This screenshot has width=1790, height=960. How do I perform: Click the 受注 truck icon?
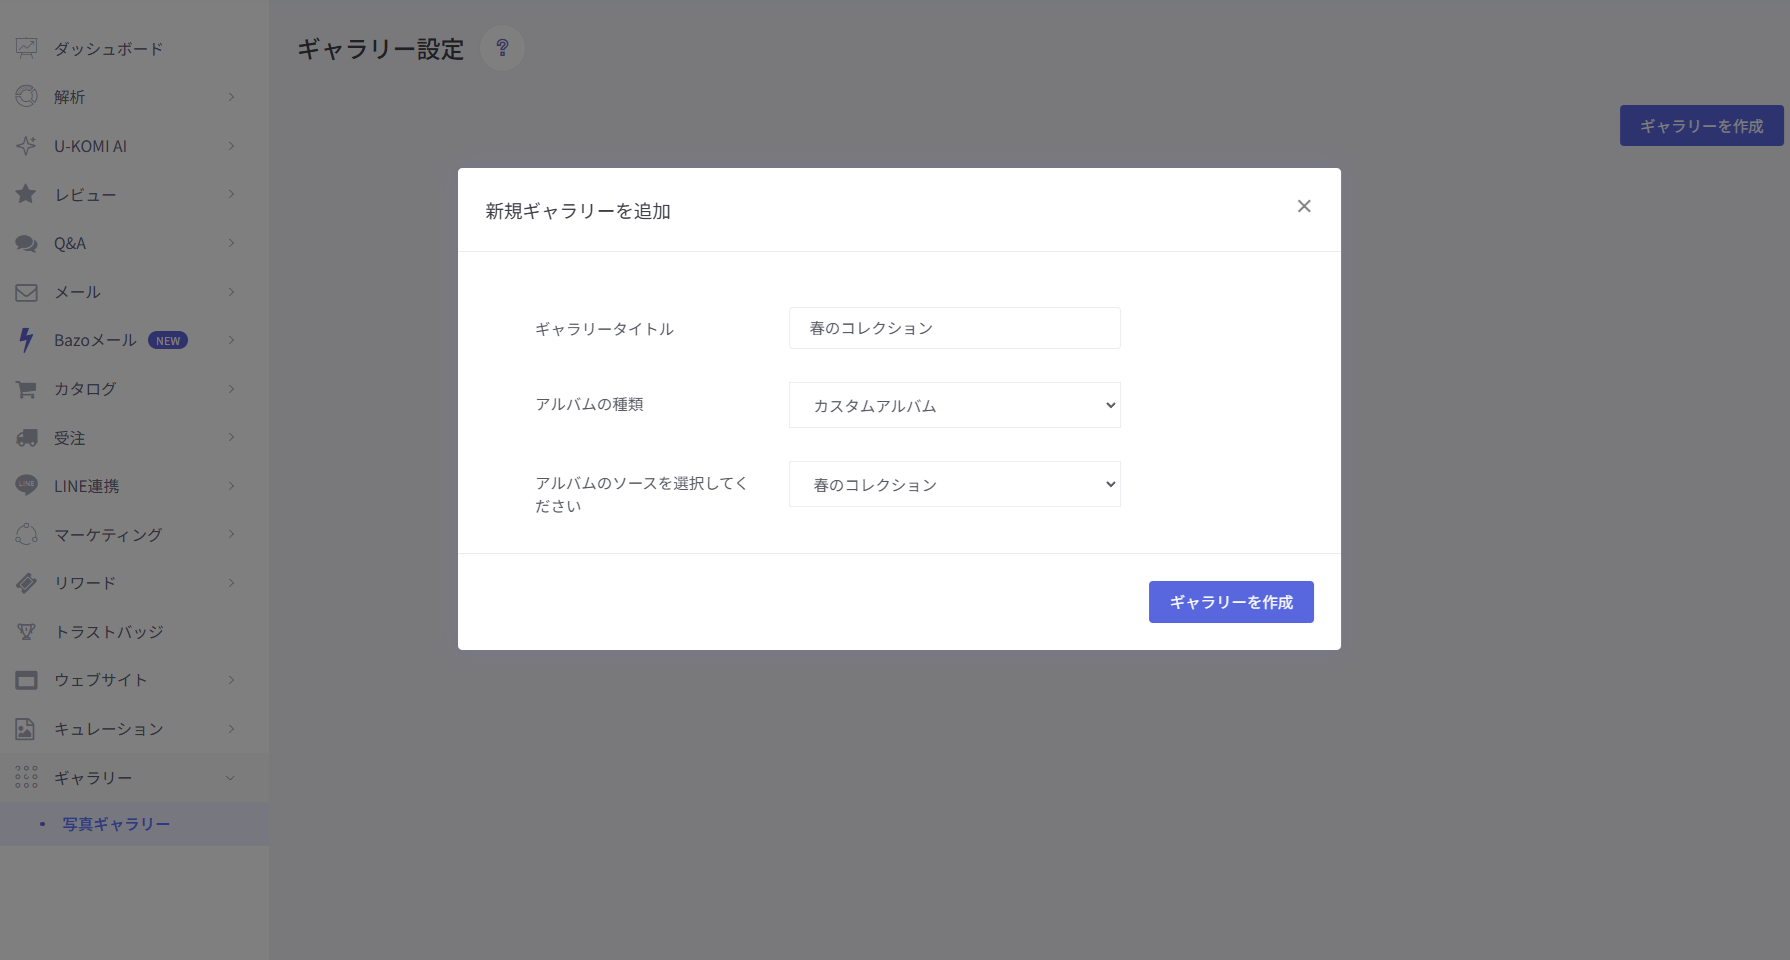(x=27, y=438)
